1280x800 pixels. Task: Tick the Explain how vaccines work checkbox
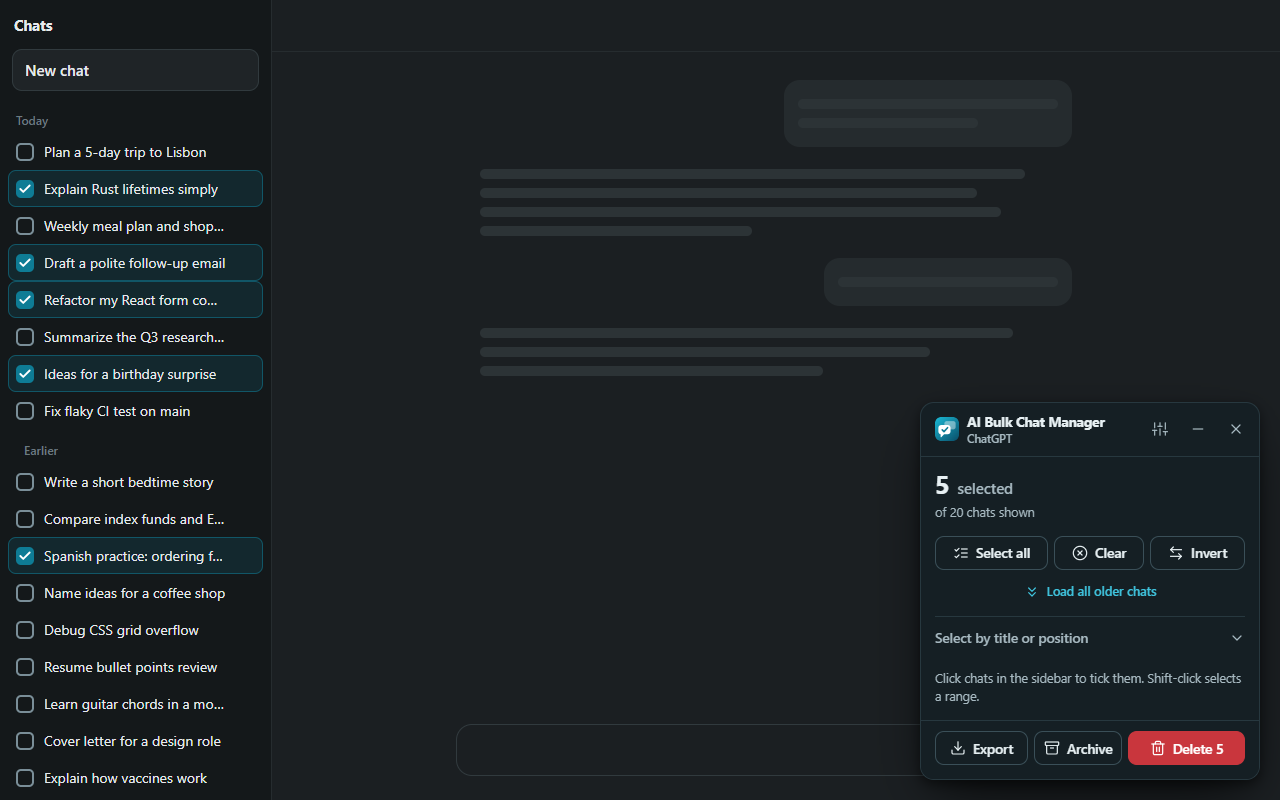click(x=25, y=778)
